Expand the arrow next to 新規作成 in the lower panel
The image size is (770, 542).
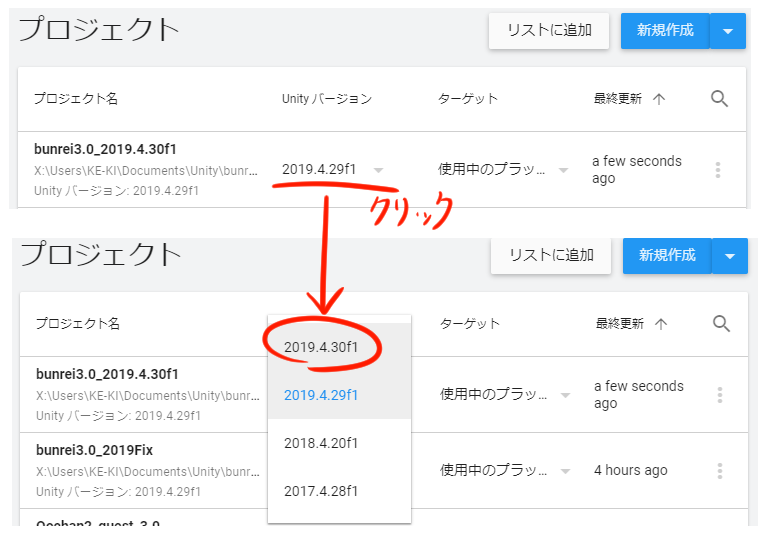coord(729,256)
